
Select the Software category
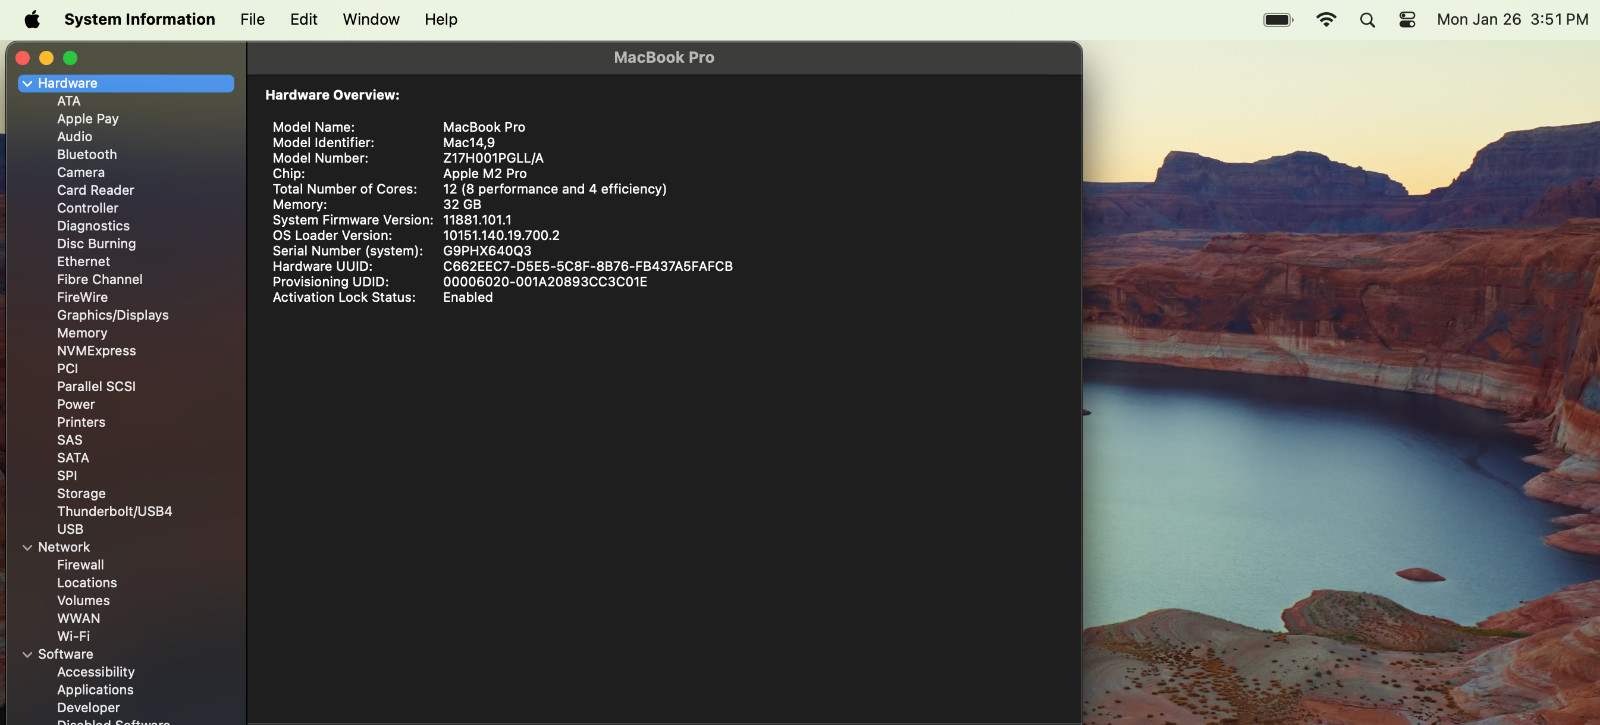[66, 655]
